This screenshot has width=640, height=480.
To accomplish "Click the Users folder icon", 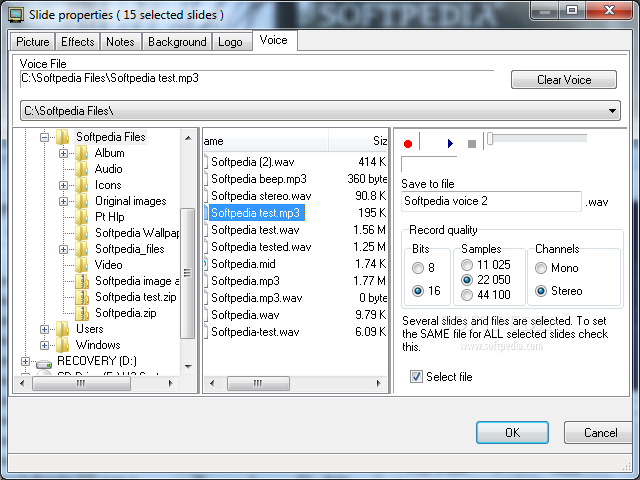I will click(62, 329).
